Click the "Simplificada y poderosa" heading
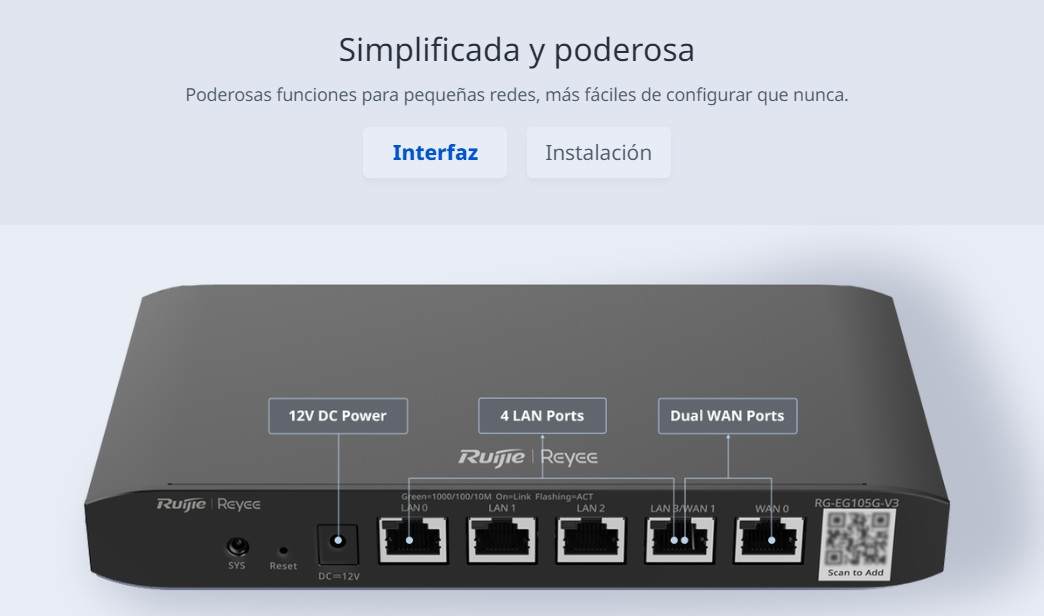 pyautogui.click(x=516, y=50)
